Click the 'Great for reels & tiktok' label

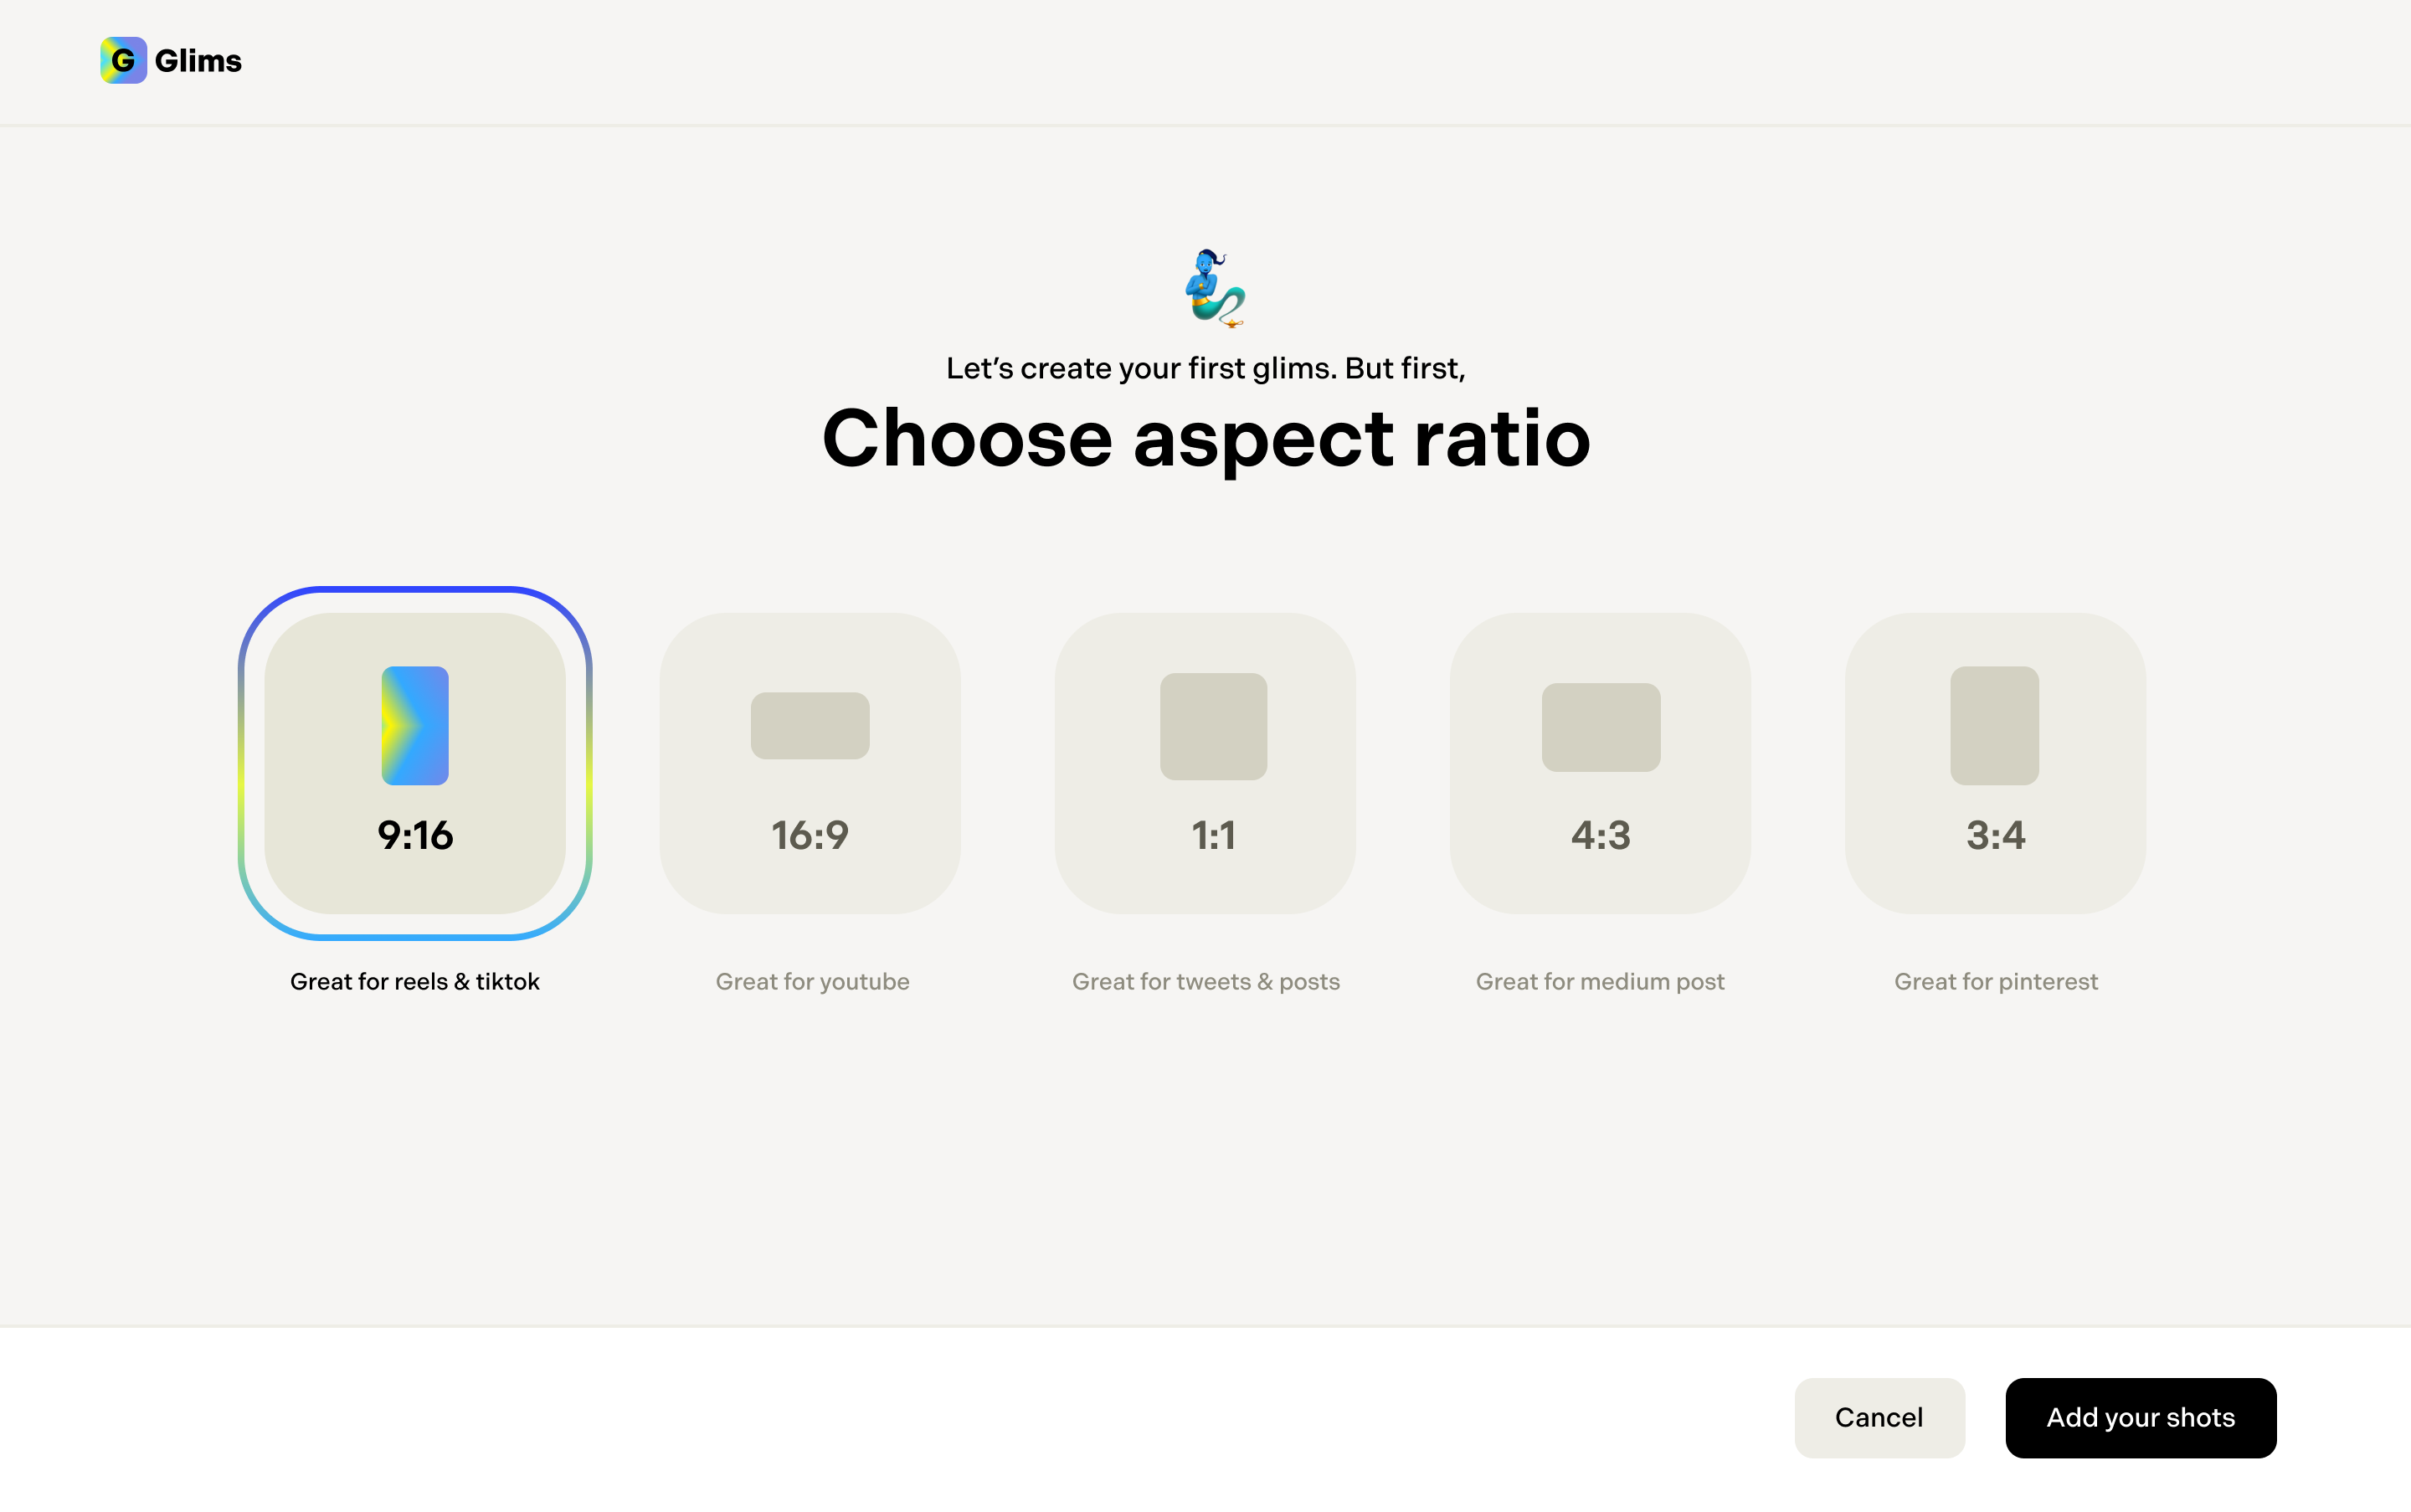pyautogui.click(x=415, y=981)
